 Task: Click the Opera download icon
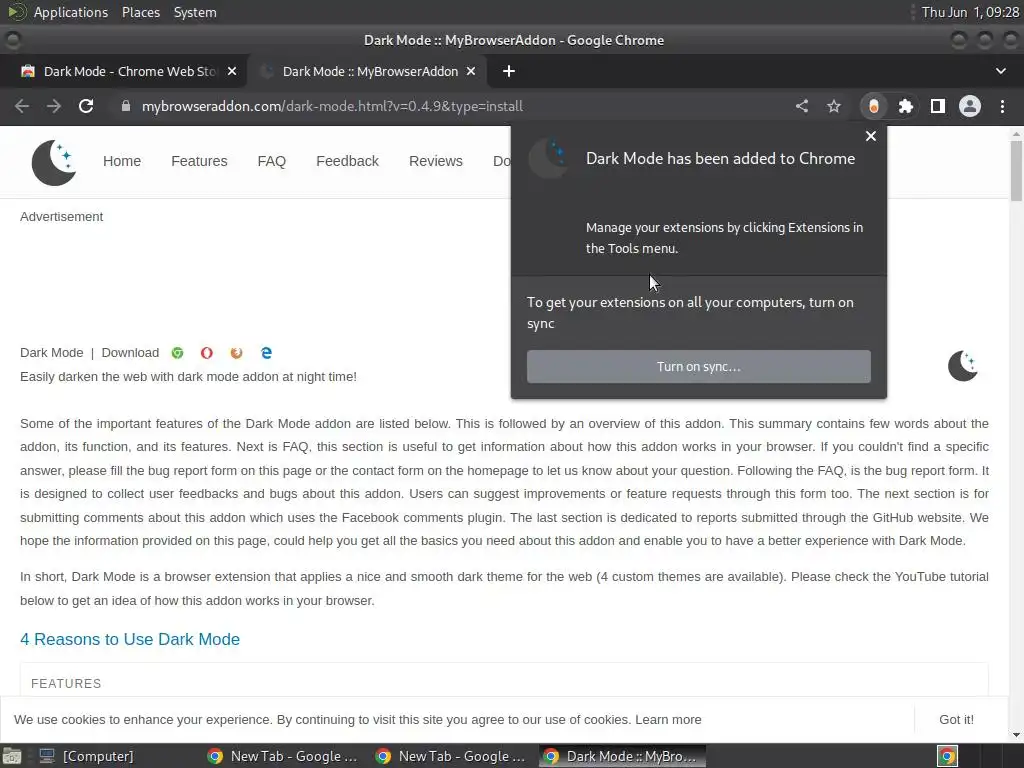pyautogui.click(x=206, y=353)
